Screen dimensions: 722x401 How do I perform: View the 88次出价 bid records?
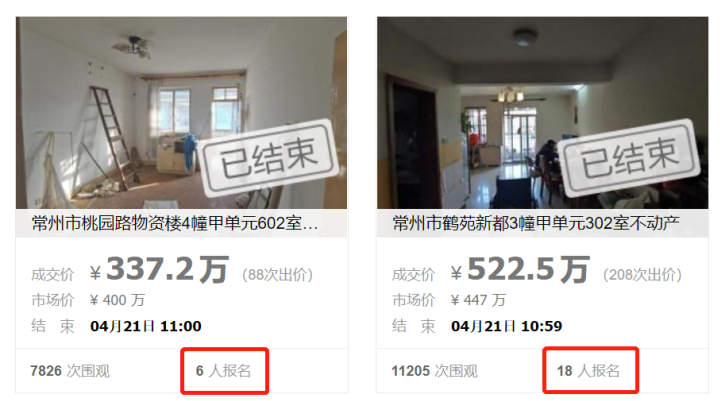tap(278, 275)
